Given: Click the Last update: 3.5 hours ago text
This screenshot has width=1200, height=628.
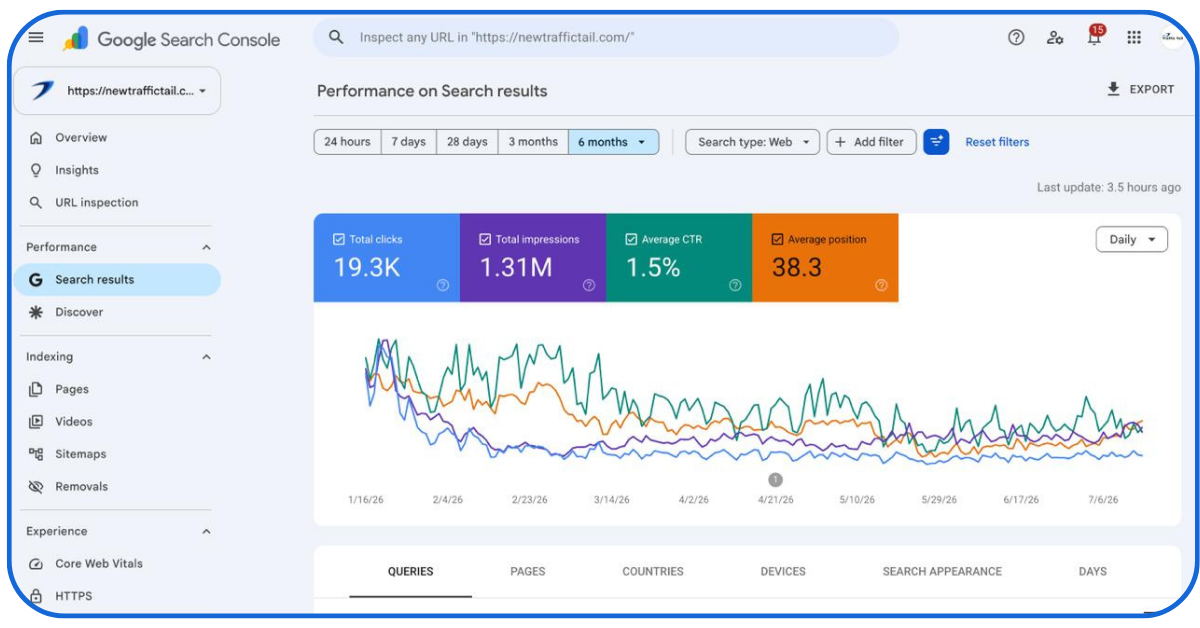Looking at the screenshot, I should [x=1109, y=187].
